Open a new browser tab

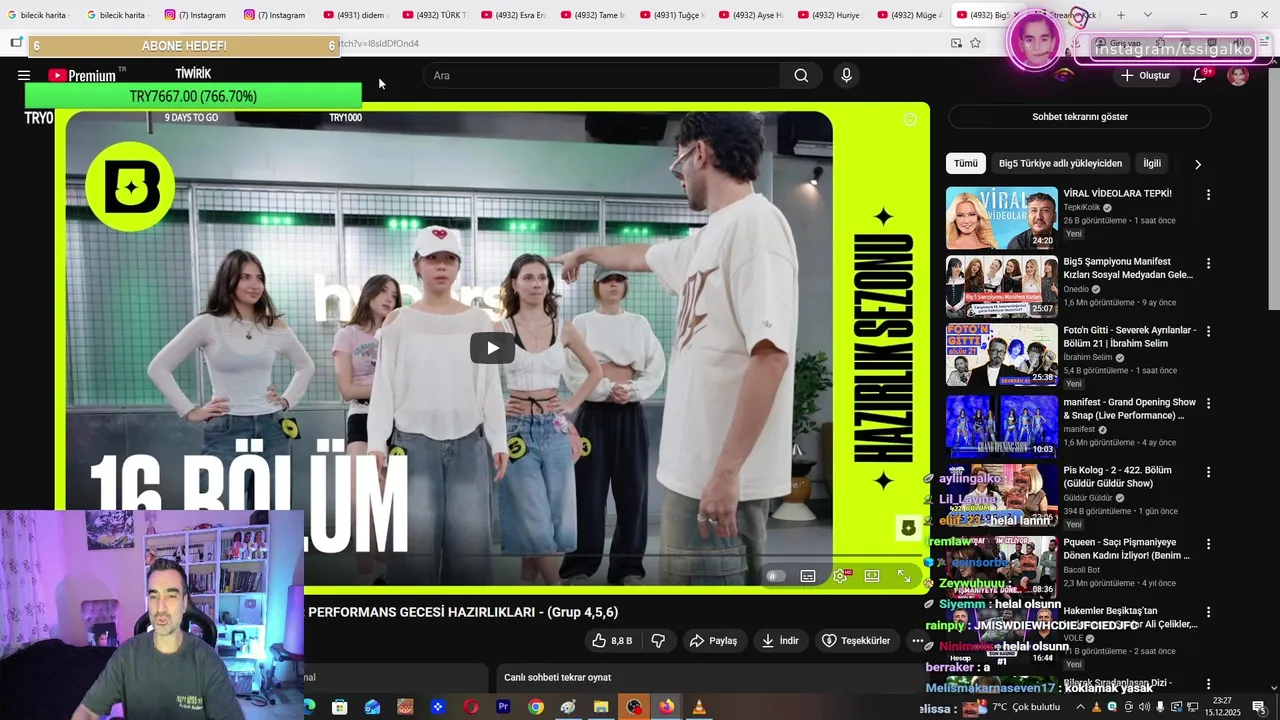pyautogui.click(x=1121, y=15)
